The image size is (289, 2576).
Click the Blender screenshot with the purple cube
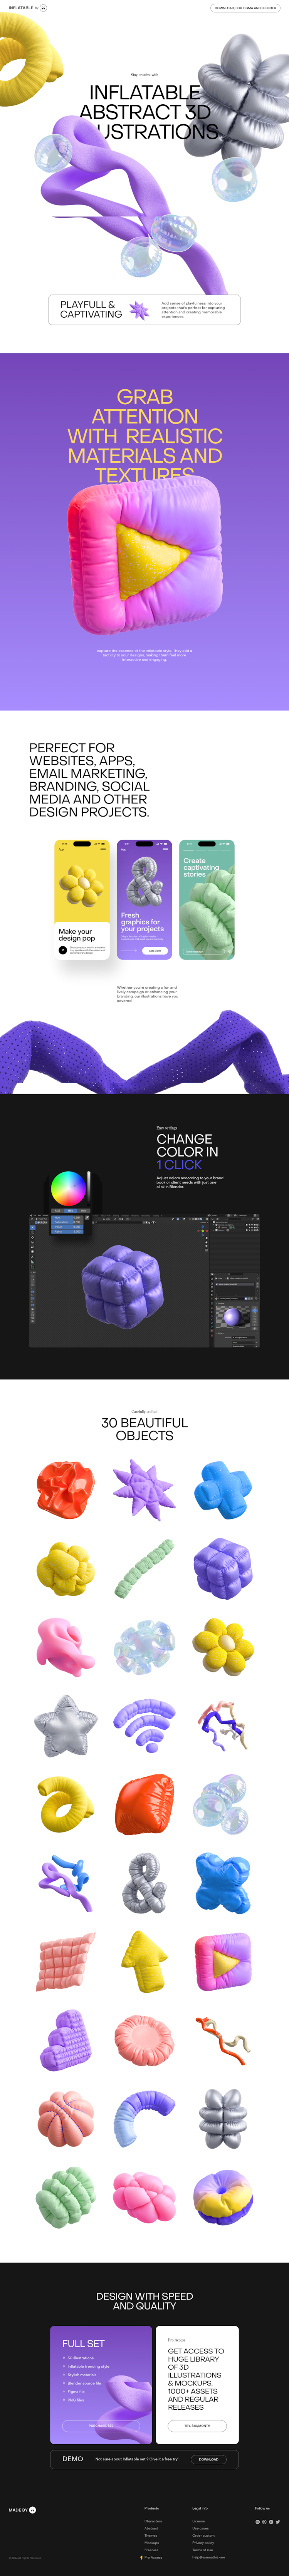tap(144, 1281)
